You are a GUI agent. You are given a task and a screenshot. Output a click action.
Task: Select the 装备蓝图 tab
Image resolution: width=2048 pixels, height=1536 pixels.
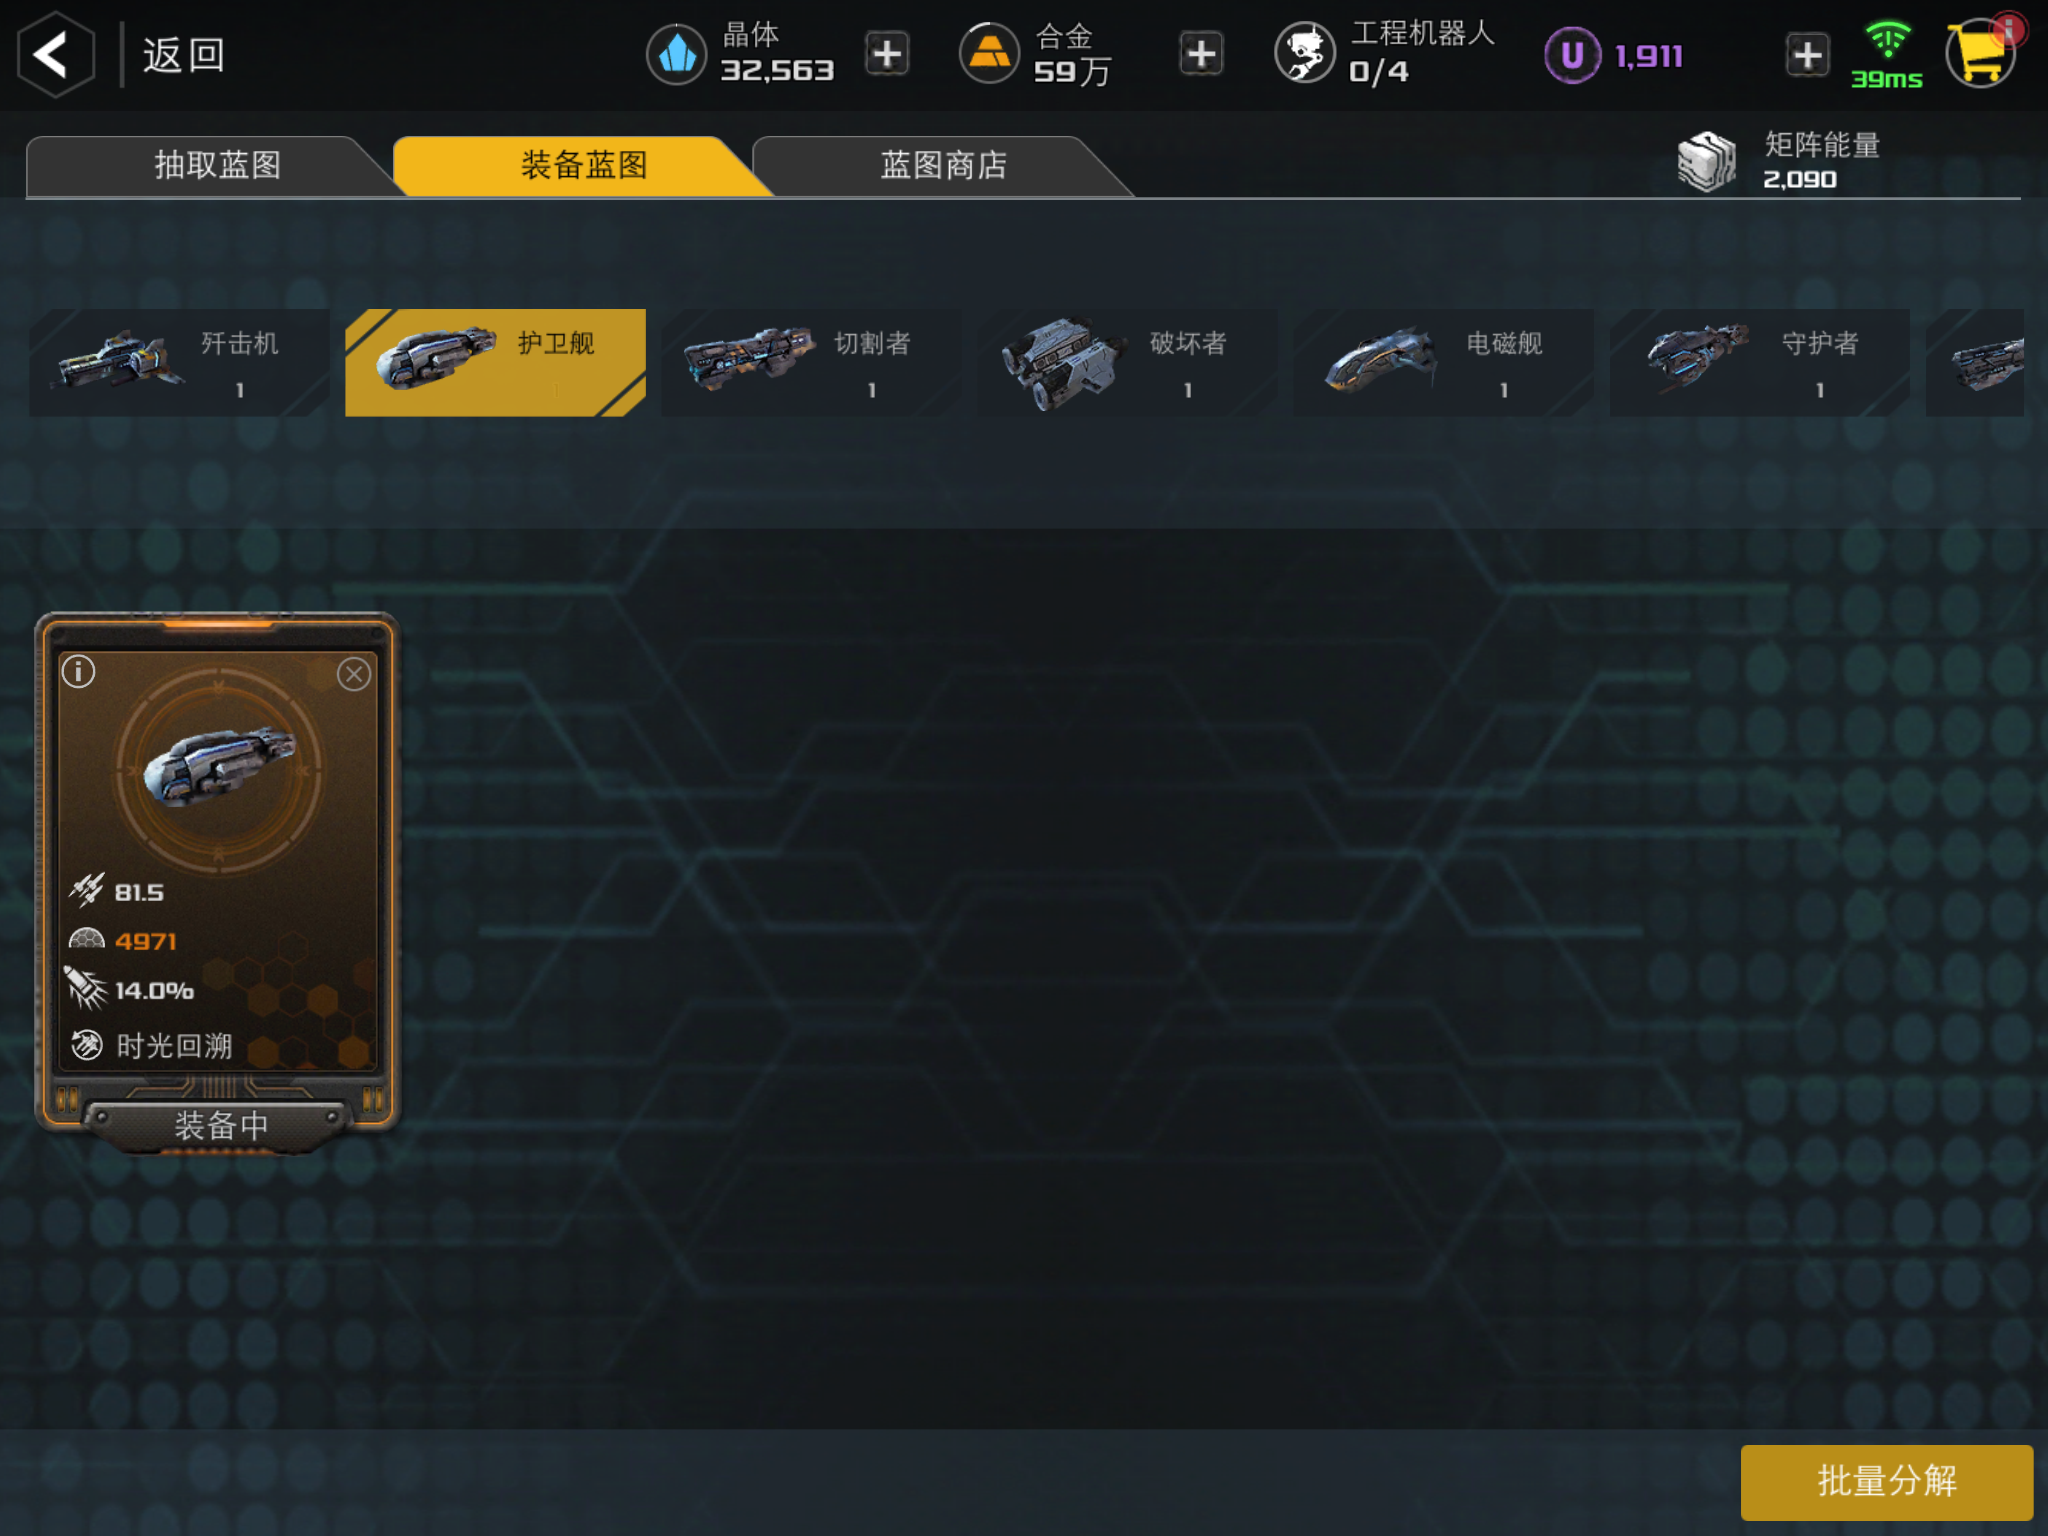pyautogui.click(x=583, y=165)
